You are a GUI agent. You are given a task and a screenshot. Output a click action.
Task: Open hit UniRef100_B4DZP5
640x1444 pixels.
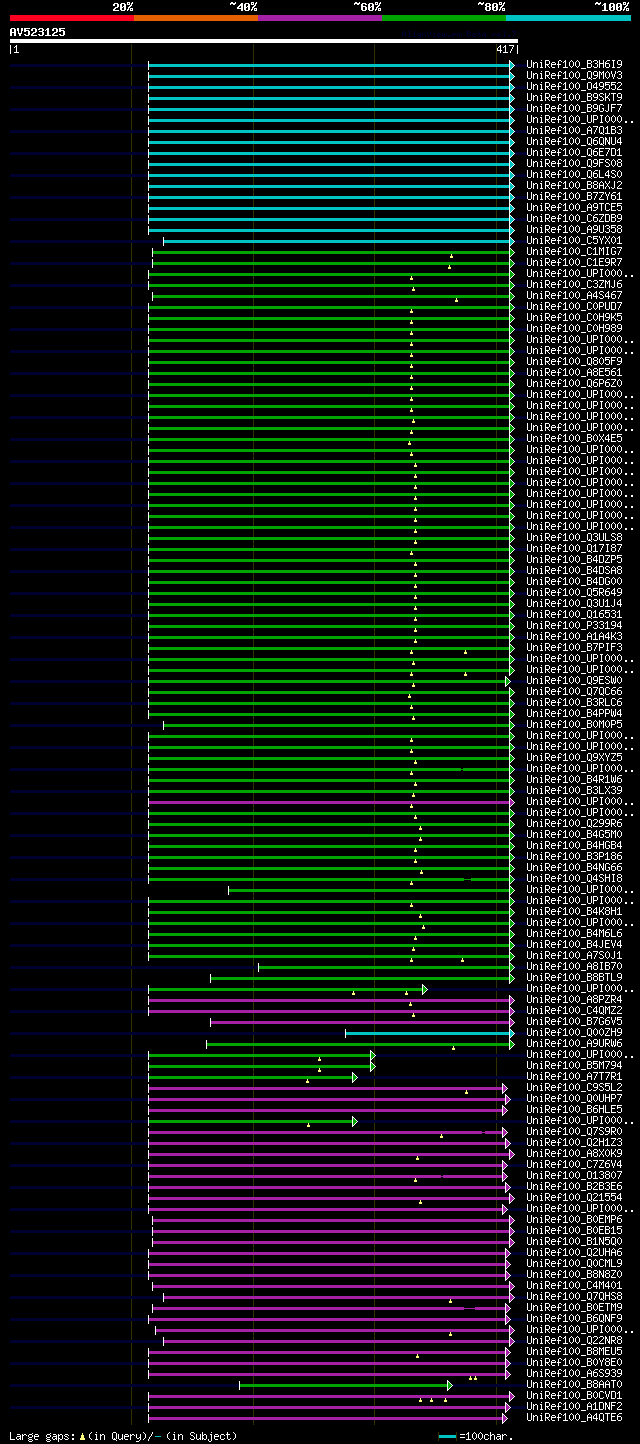point(574,559)
